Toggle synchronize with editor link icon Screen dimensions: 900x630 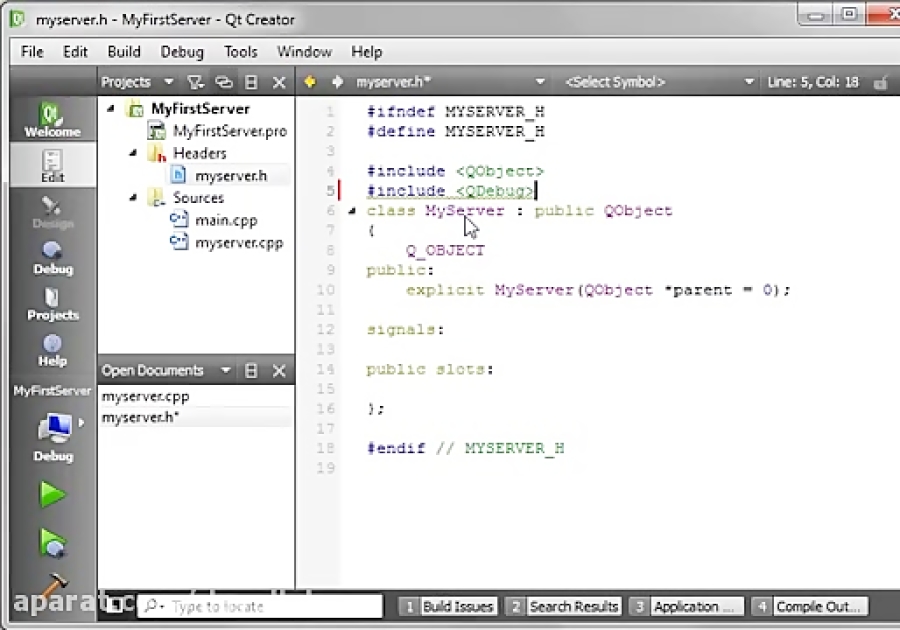224,82
